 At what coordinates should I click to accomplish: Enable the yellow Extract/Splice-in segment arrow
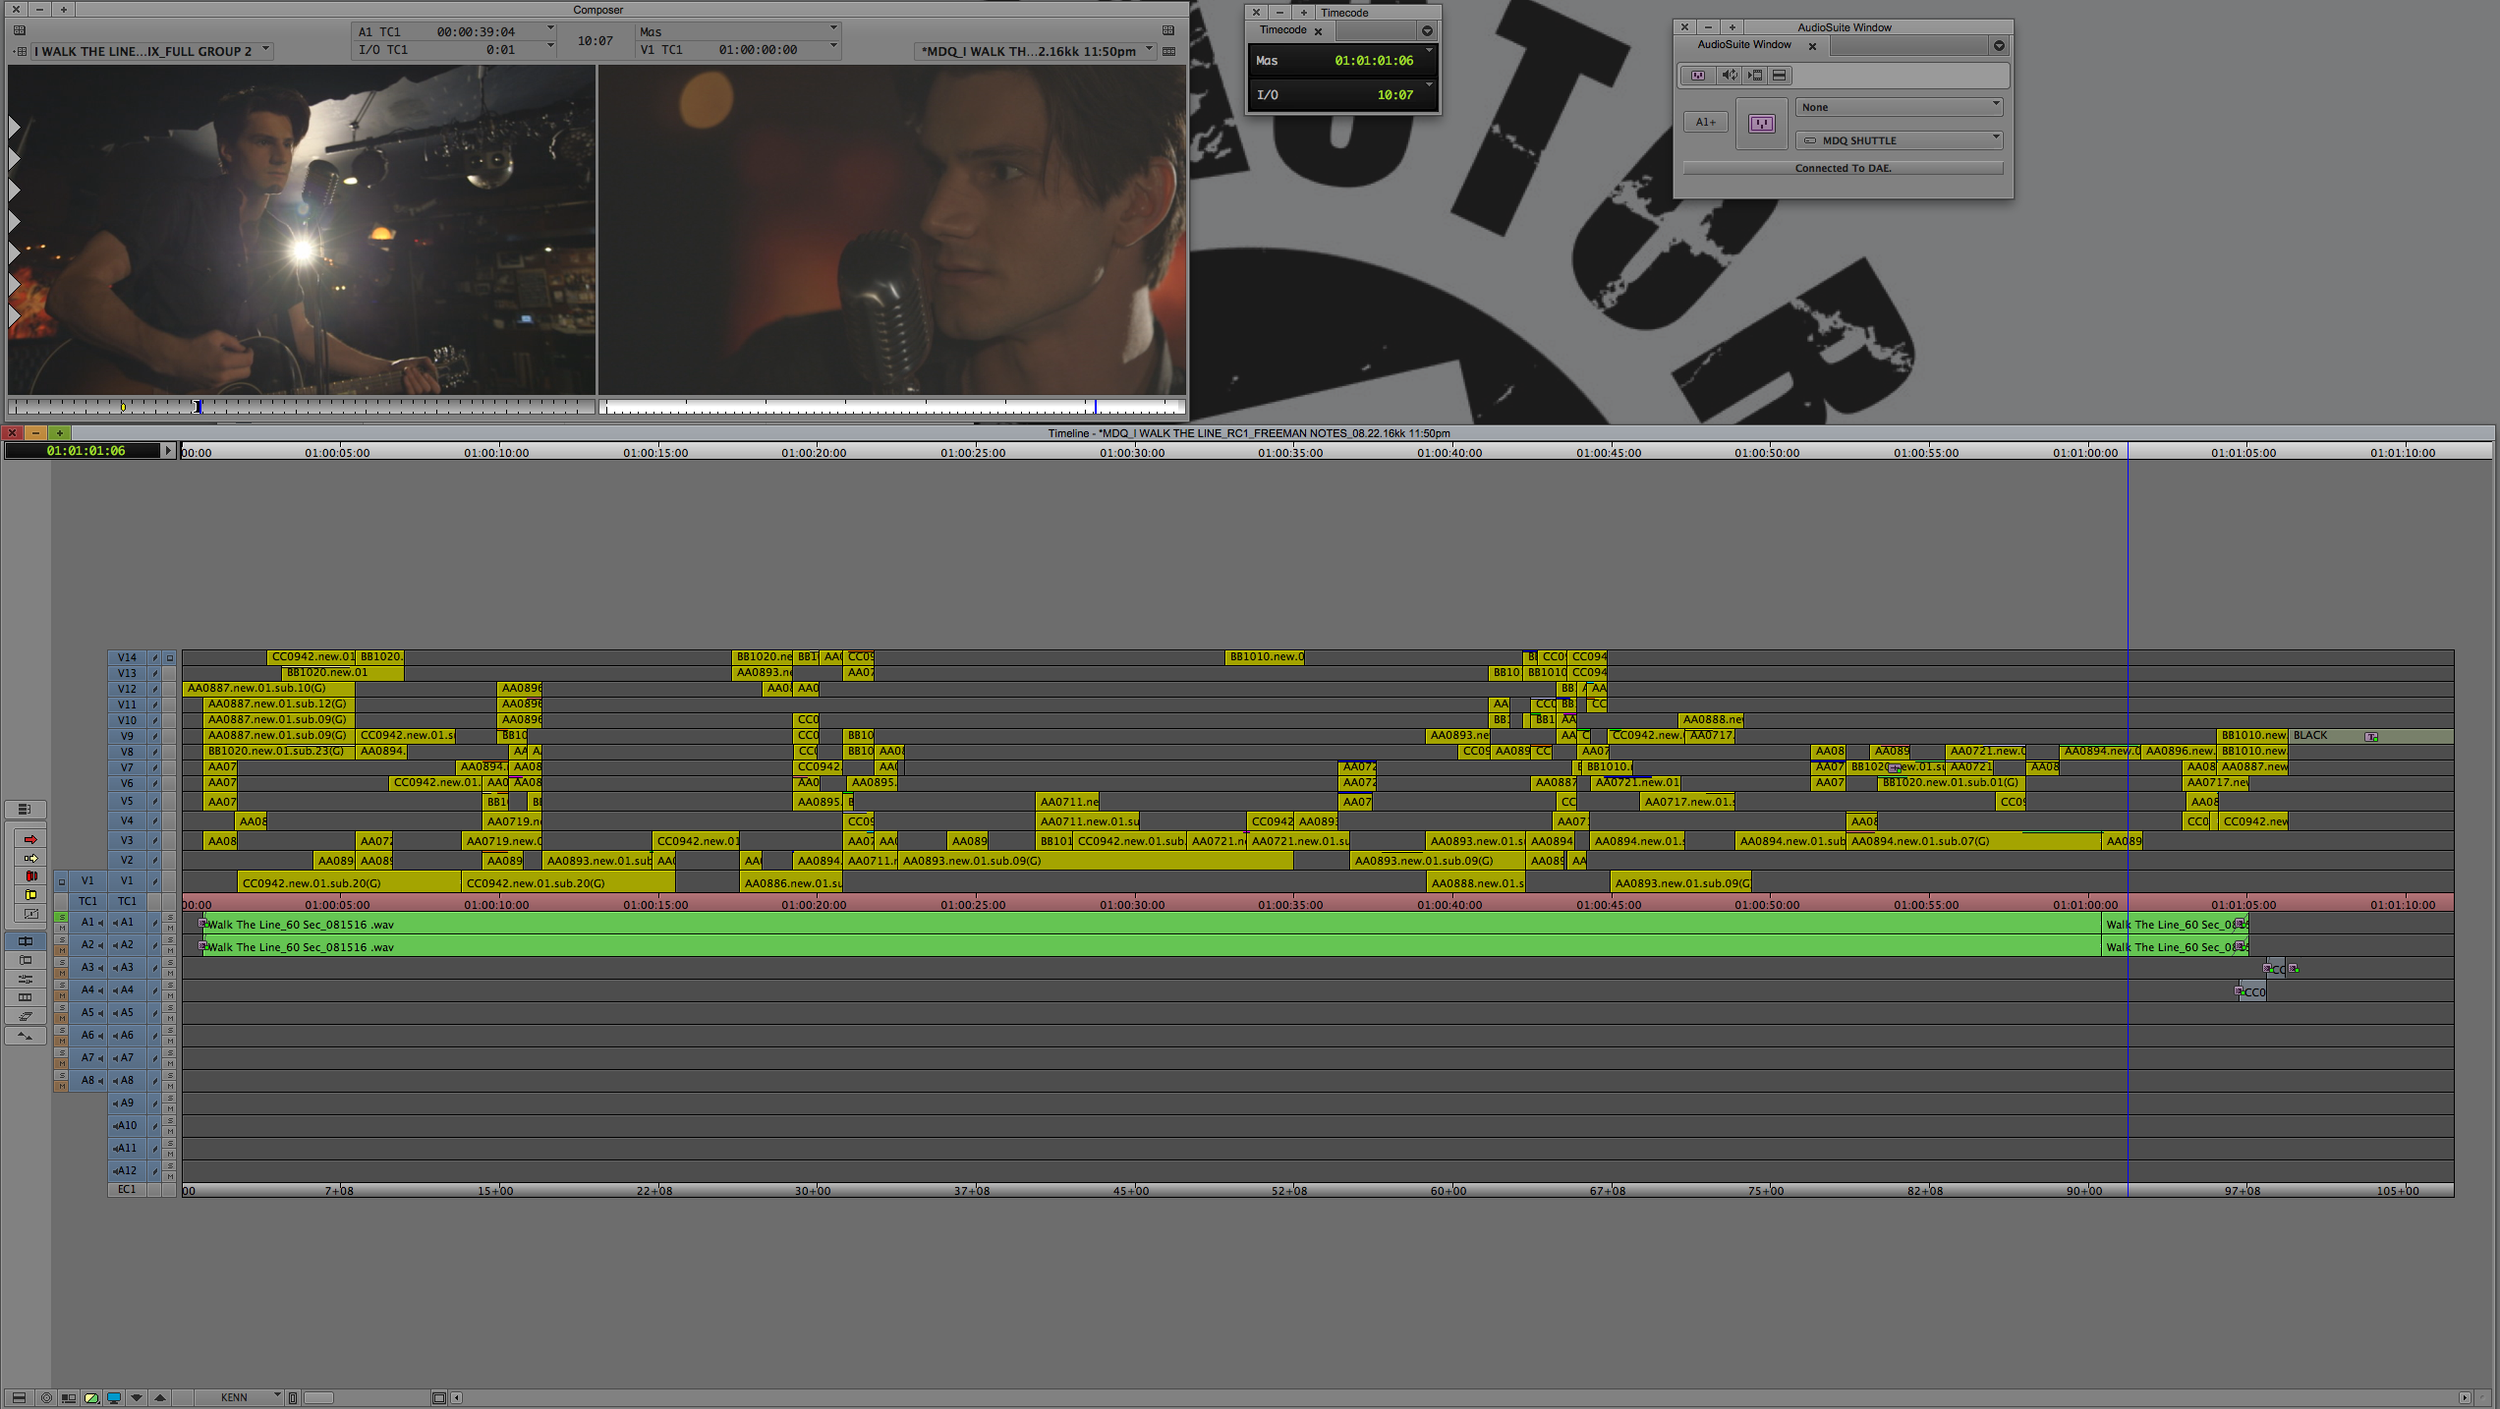coord(31,858)
